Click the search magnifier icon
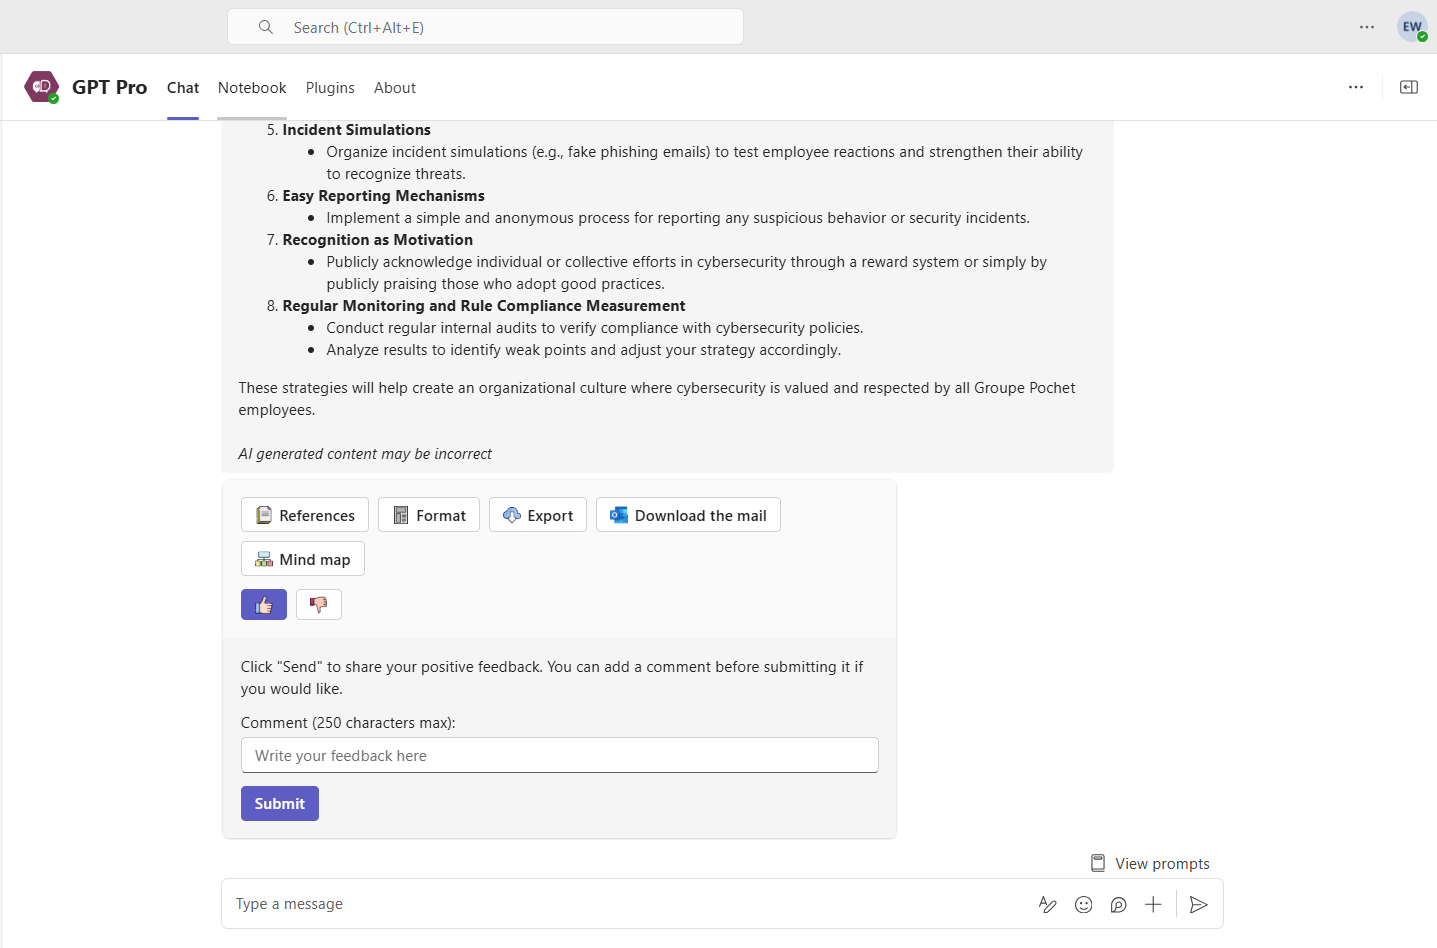This screenshot has height=948, width=1437. pos(265,27)
